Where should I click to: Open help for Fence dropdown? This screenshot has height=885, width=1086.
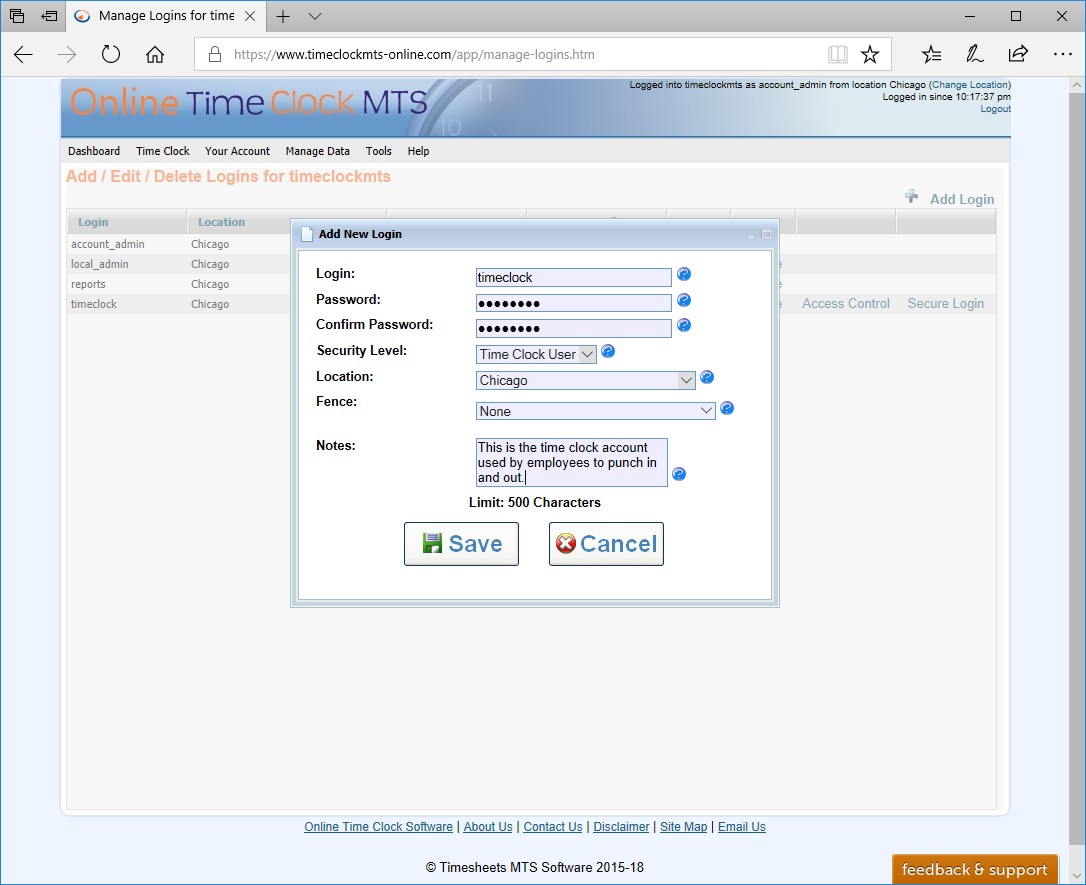tap(727, 408)
